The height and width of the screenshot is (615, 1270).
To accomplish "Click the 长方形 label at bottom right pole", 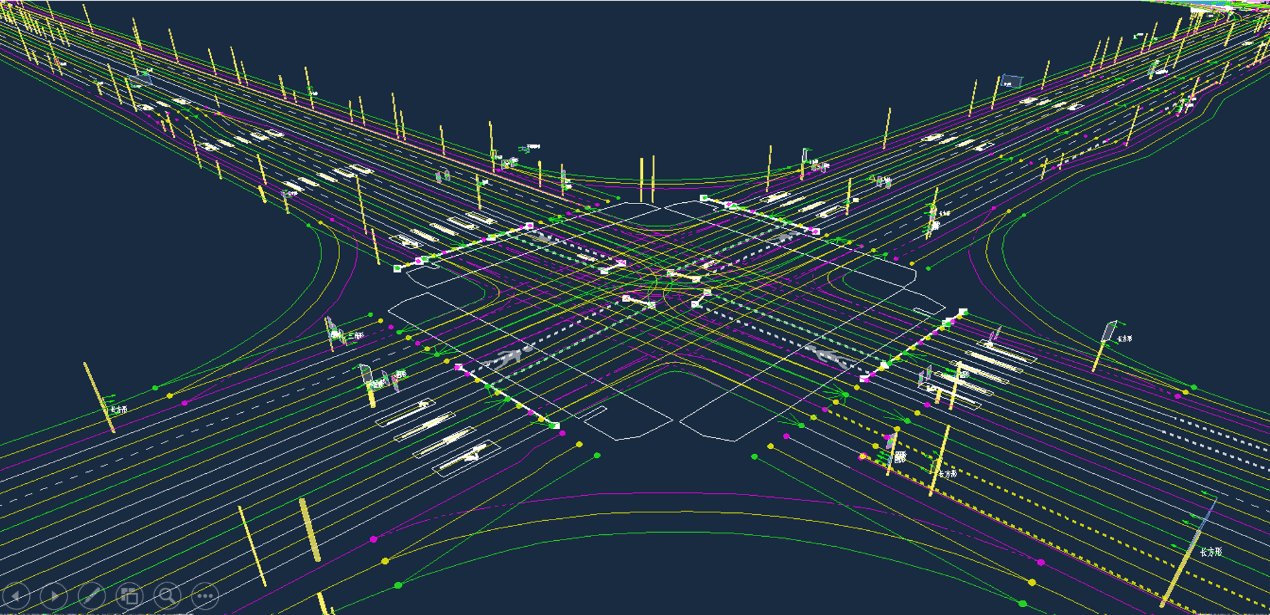I will click(x=1211, y=551).
